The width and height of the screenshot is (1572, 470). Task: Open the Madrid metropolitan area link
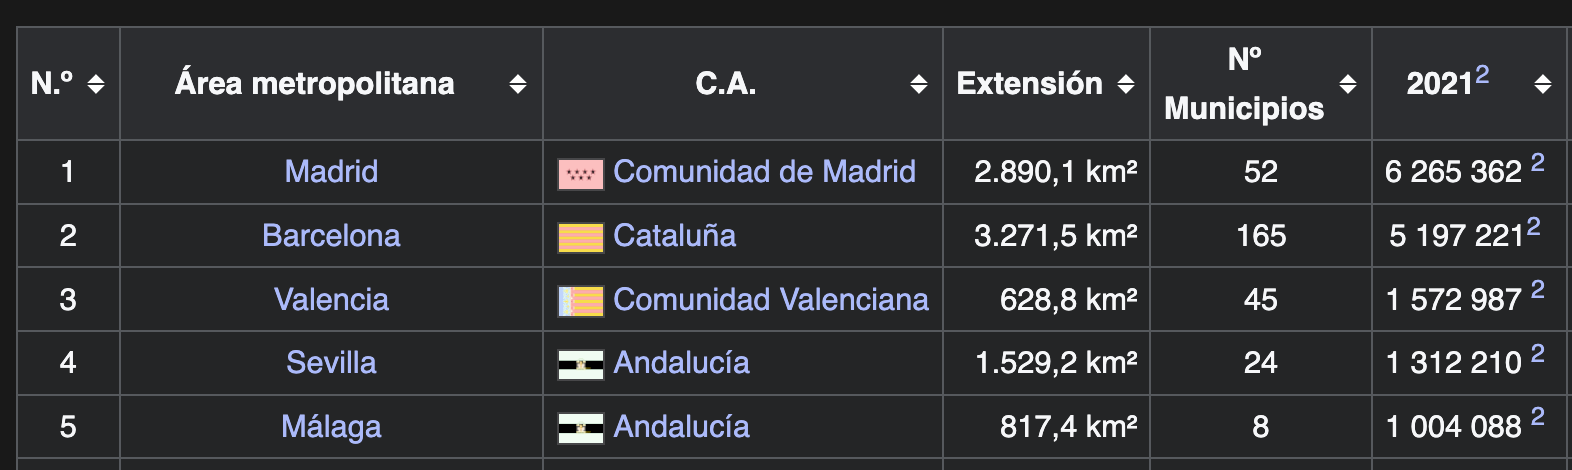(x=331, y=171)
